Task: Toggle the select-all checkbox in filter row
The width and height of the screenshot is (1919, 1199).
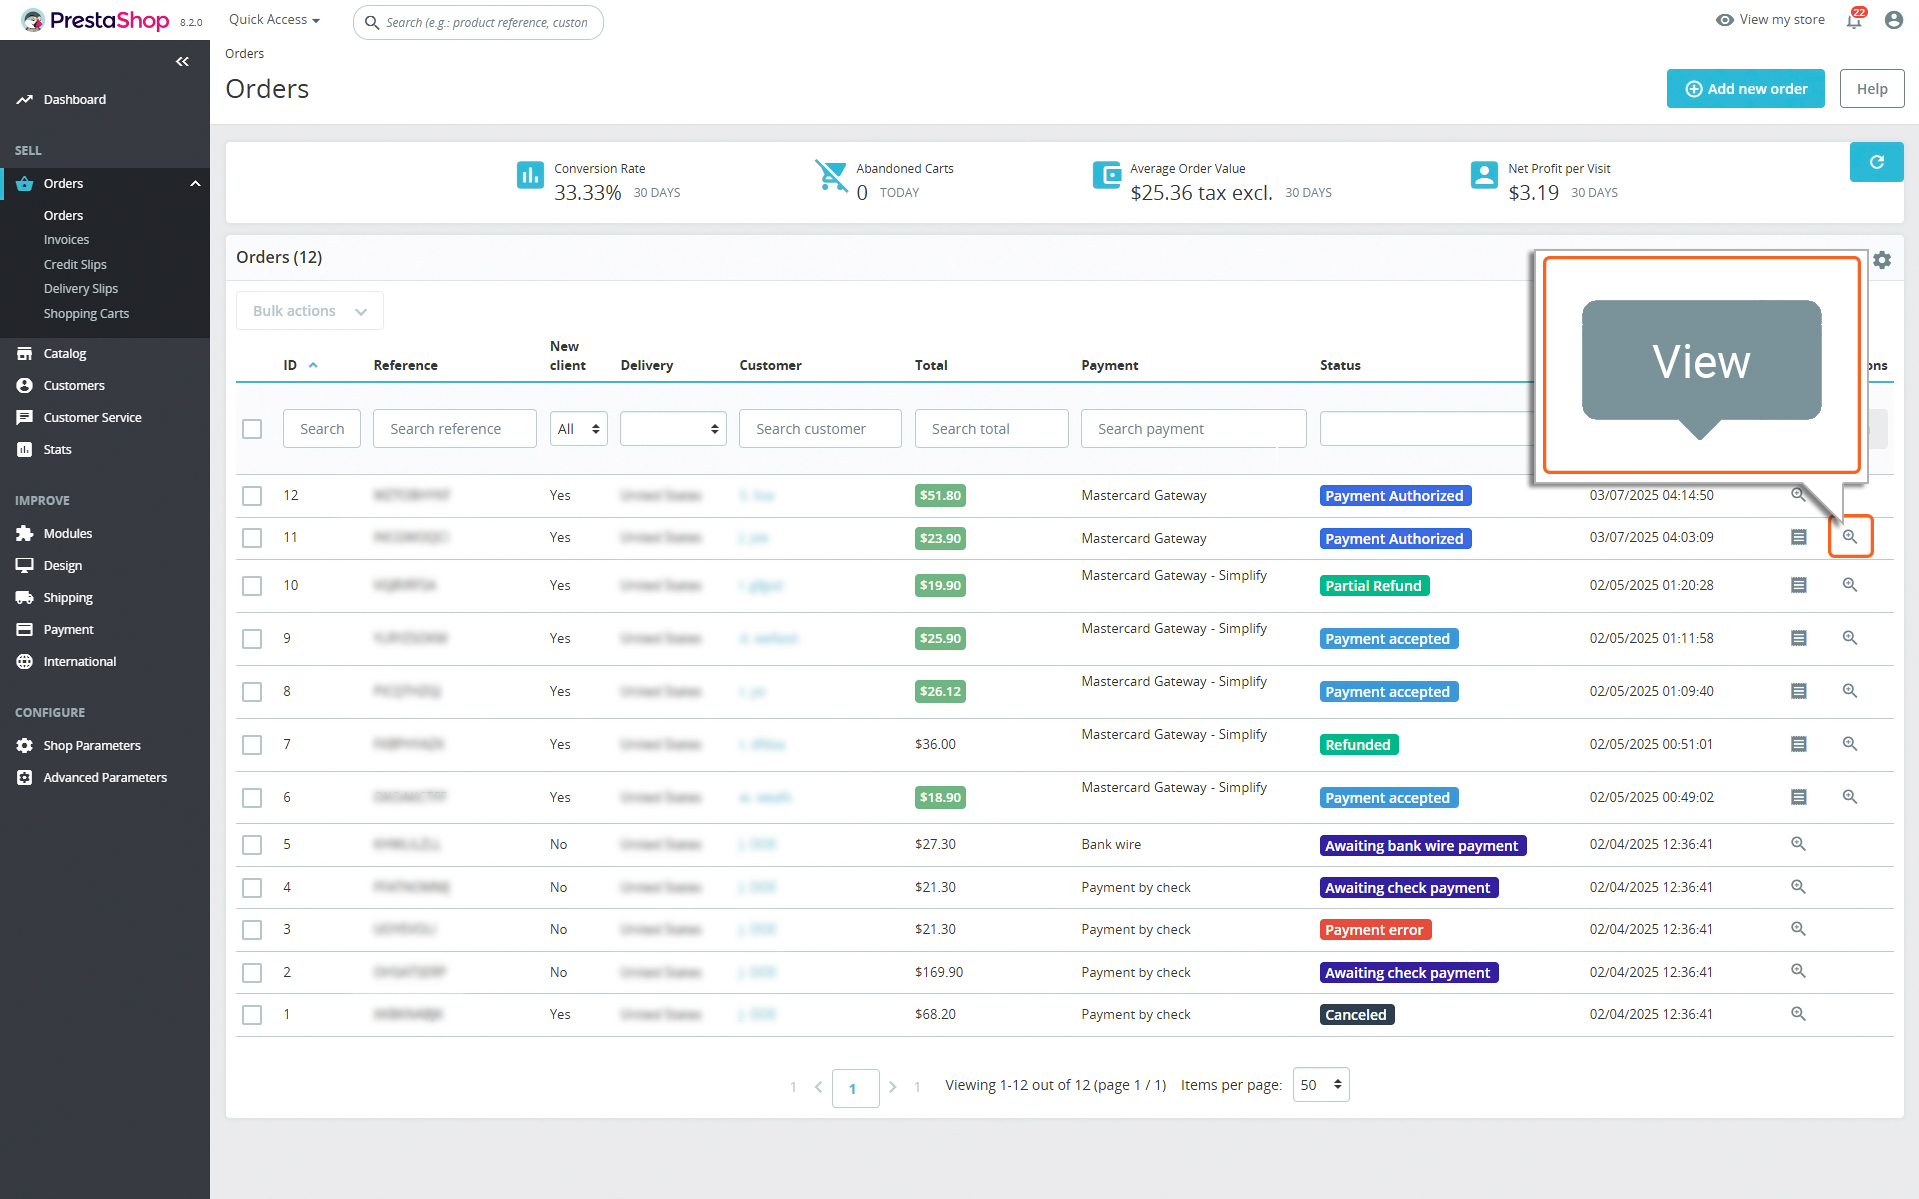Action: pyautogui.click(x=252, y=429)
